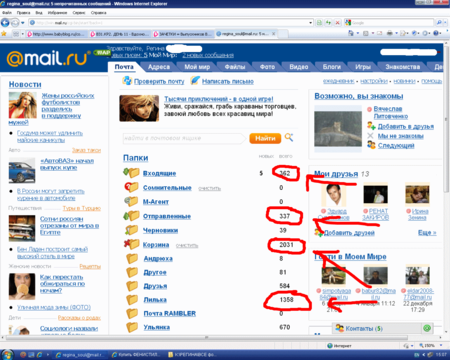The image size is (450, 360).
Task: Click the browser Back arrow button
Action: [5, 23]
